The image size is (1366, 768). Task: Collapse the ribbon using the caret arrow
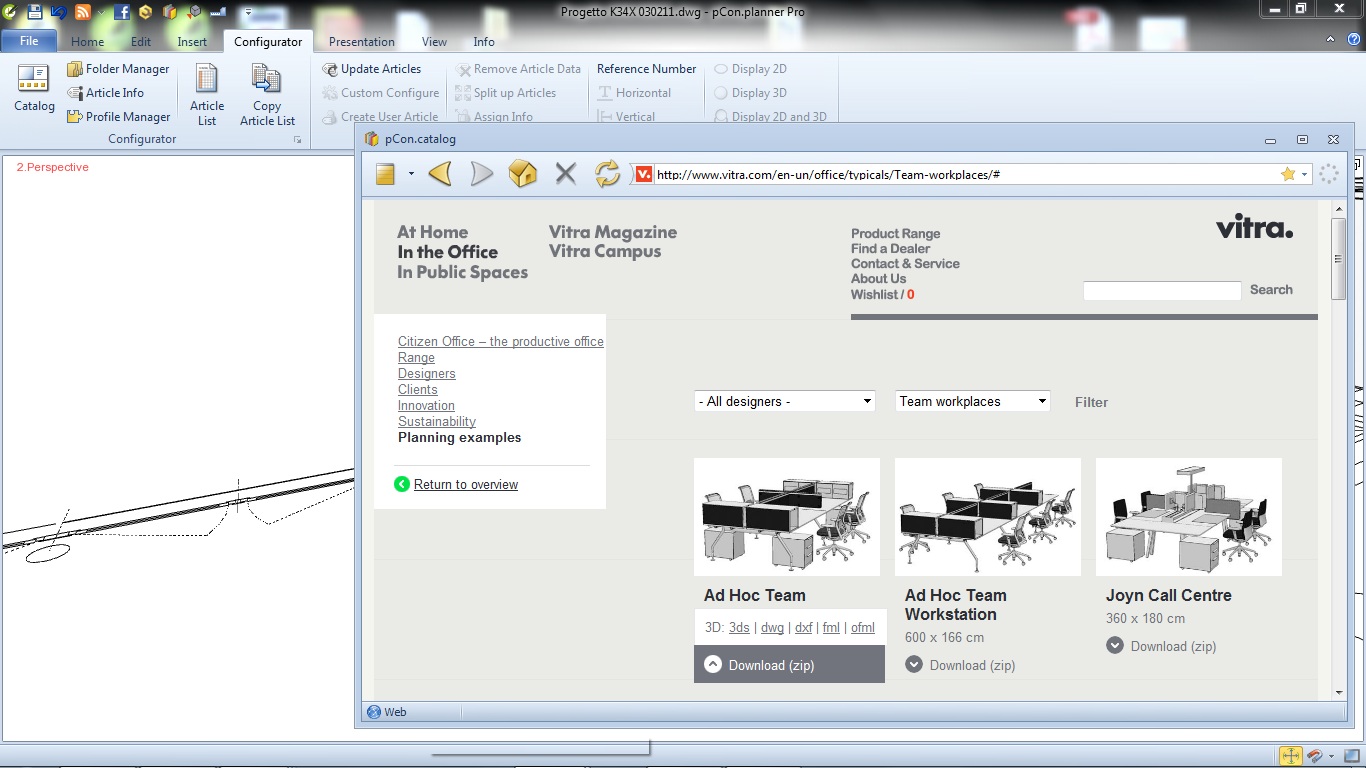point(1329,39)
